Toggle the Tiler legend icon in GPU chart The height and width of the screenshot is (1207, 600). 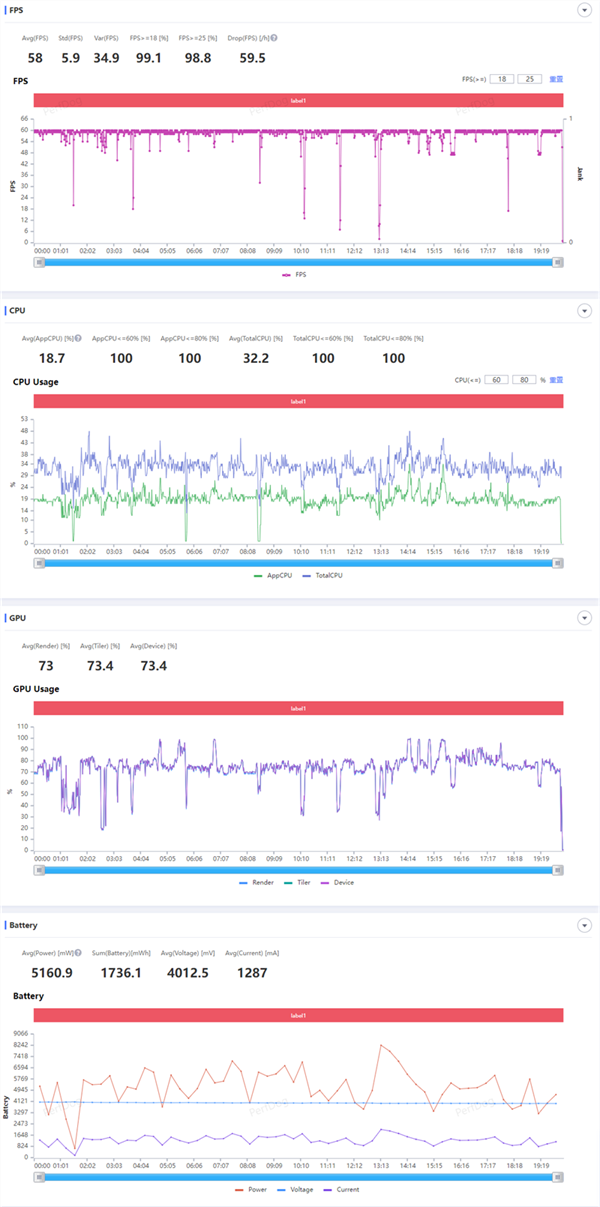[291, 882]
